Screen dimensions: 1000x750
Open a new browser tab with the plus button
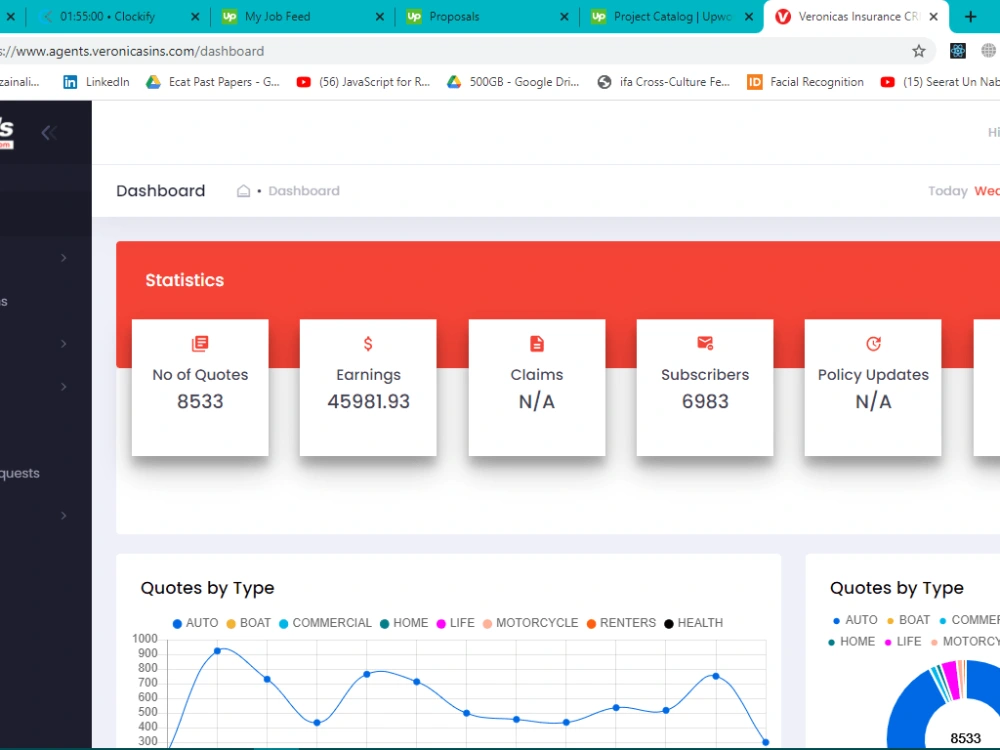[x=971, y=16]
